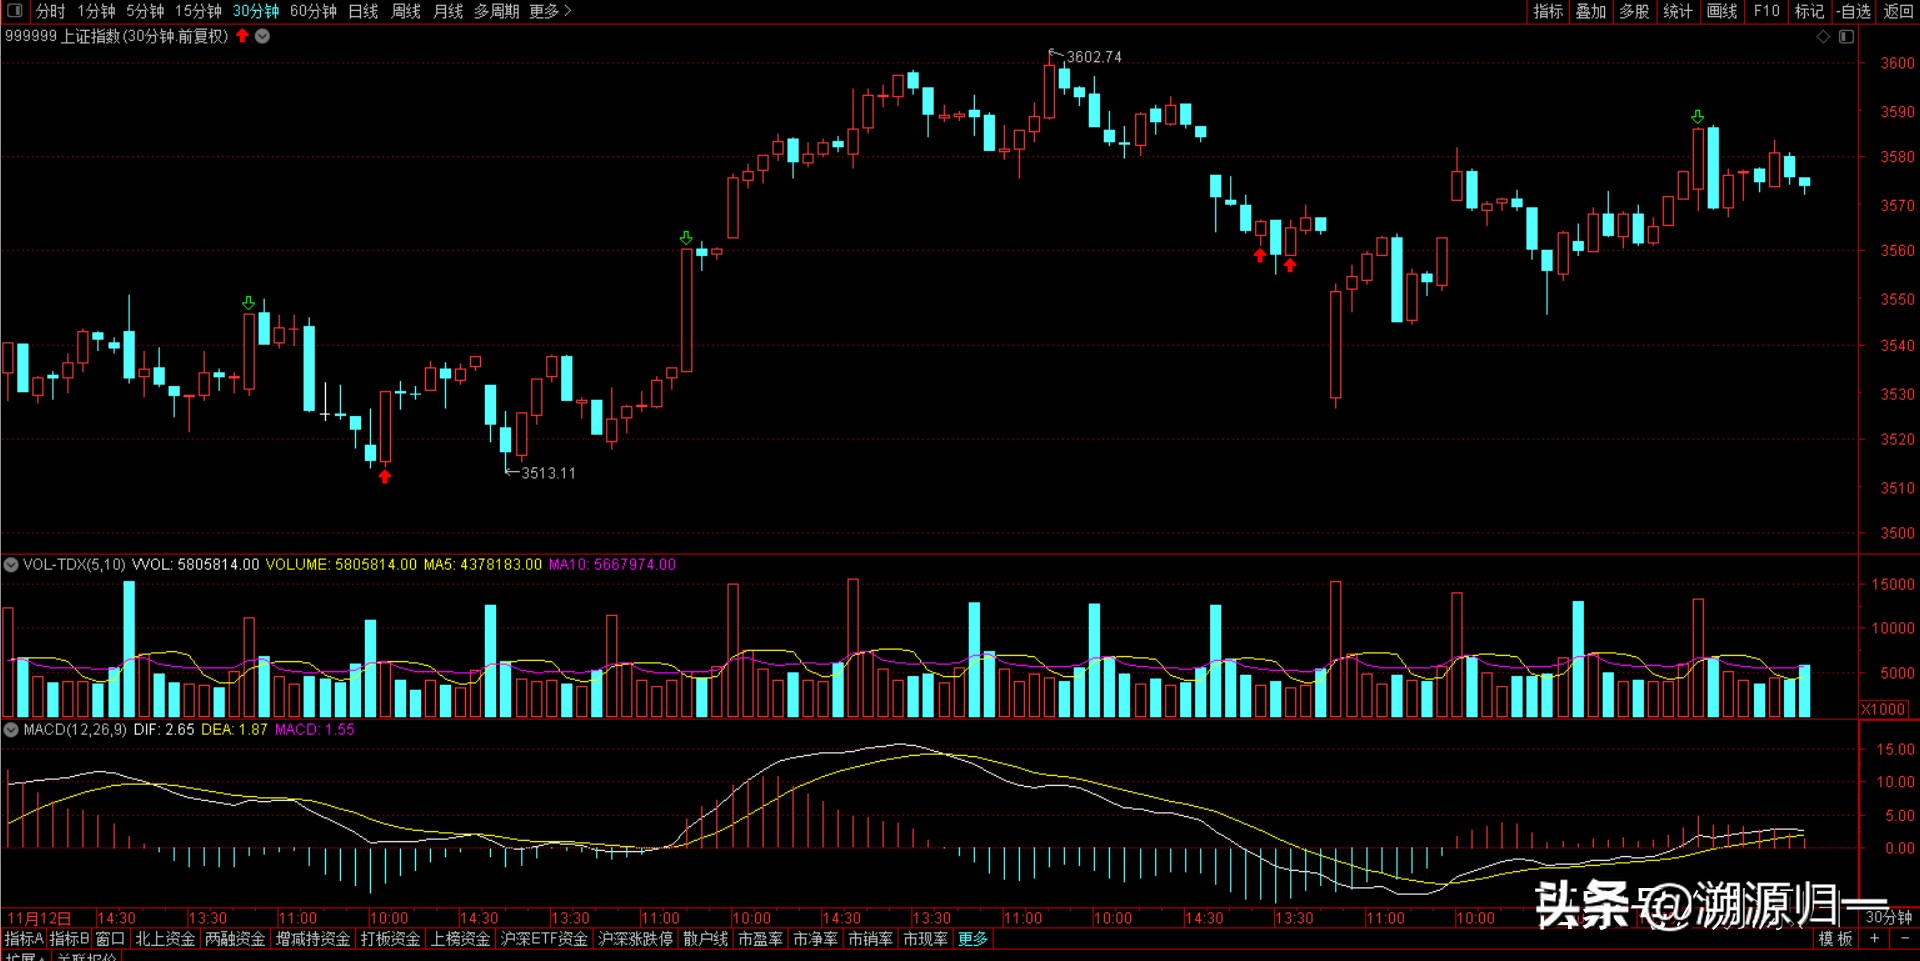Show 市净率 indicator
This screenshot has height=961, width=1920.
tap(816, 939)
